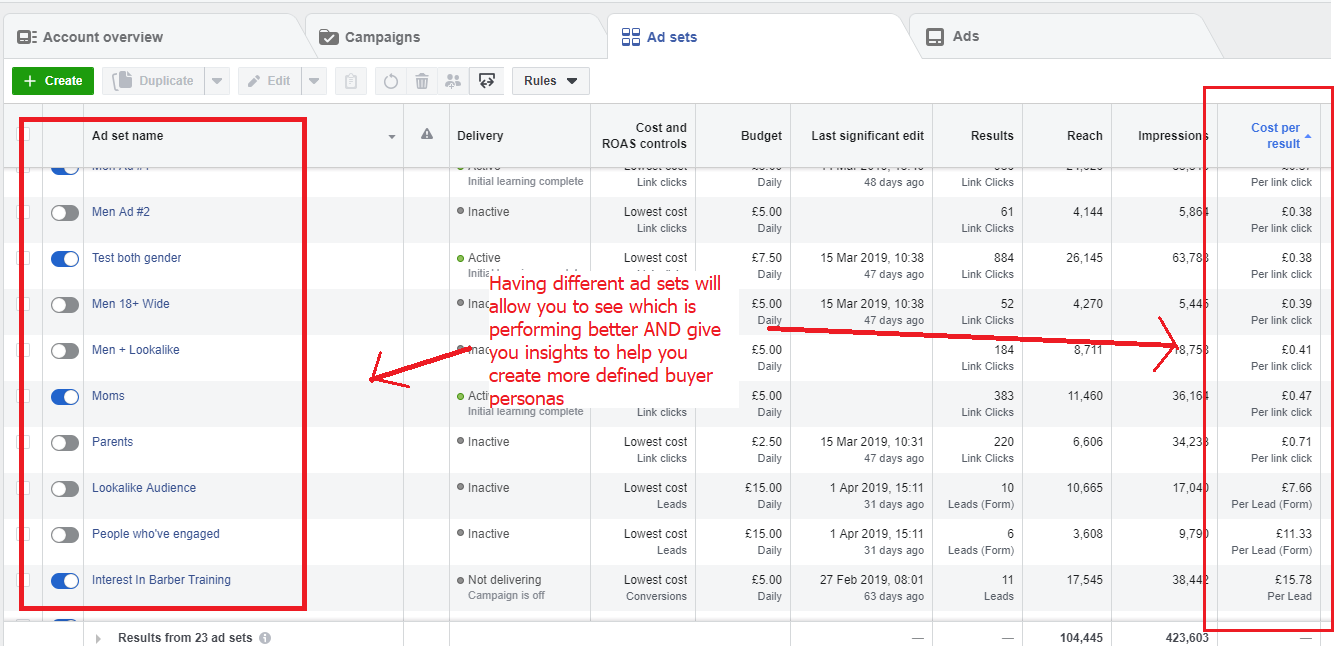Screen dimensions: 1340x646
Task: Open the Duplicate dropdown arrow
Action: click(x=218, y=81)
